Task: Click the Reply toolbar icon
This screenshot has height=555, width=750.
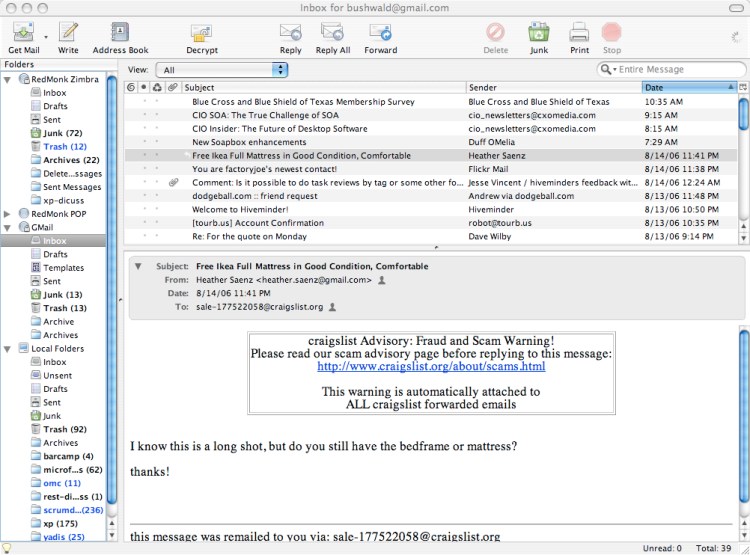Action: pyautogui.click(x=290, y=33)
